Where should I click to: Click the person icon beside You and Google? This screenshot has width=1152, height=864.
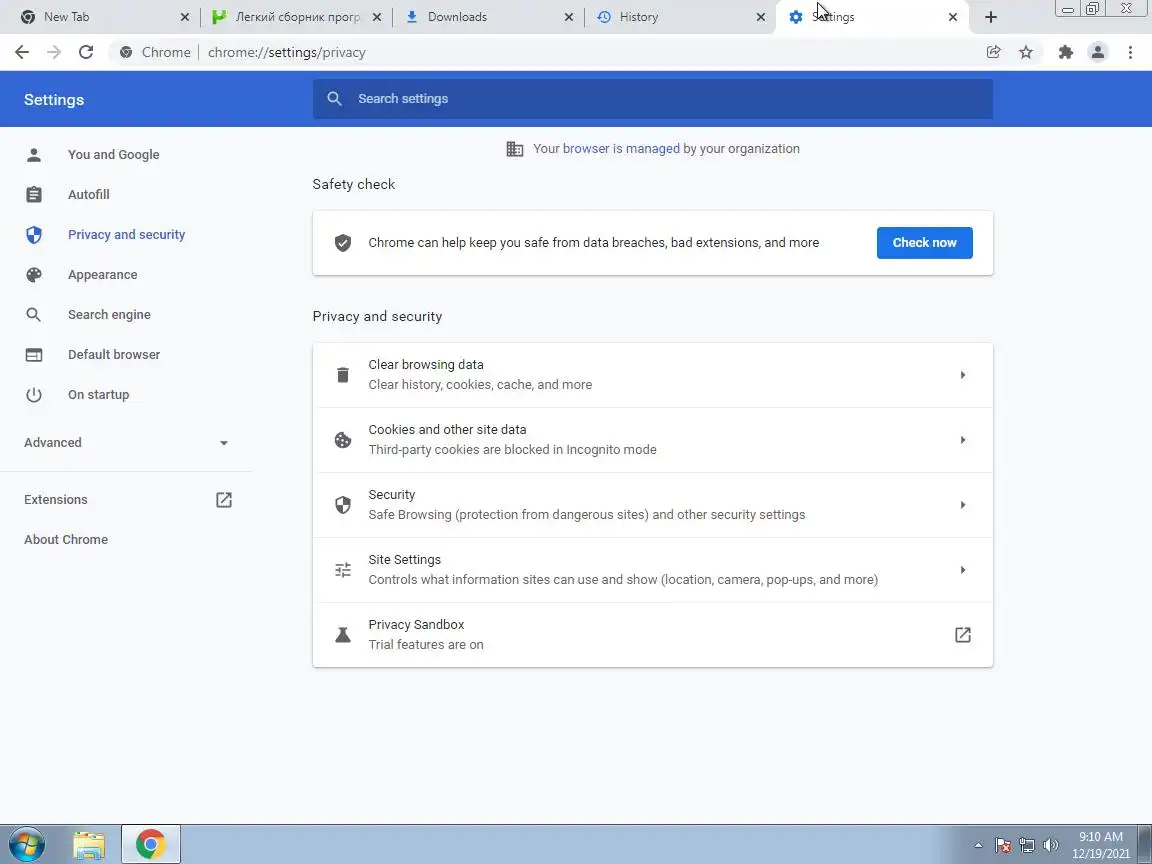coord(34,154)
